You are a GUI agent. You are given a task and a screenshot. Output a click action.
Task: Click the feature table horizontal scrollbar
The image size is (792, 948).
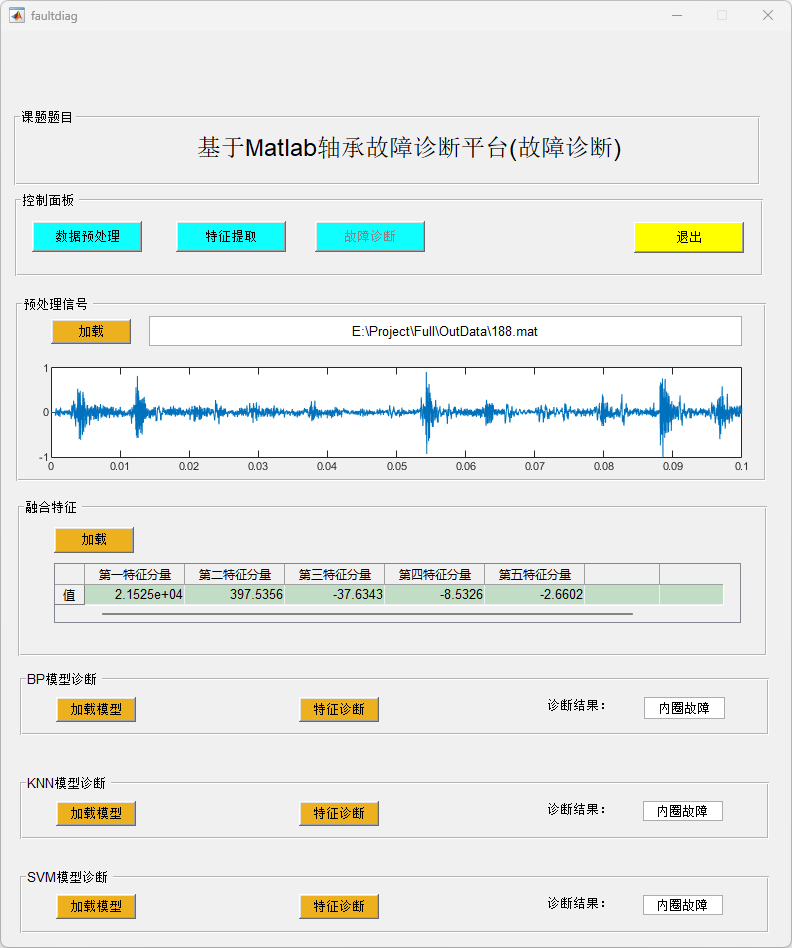[x=368, y=614]
